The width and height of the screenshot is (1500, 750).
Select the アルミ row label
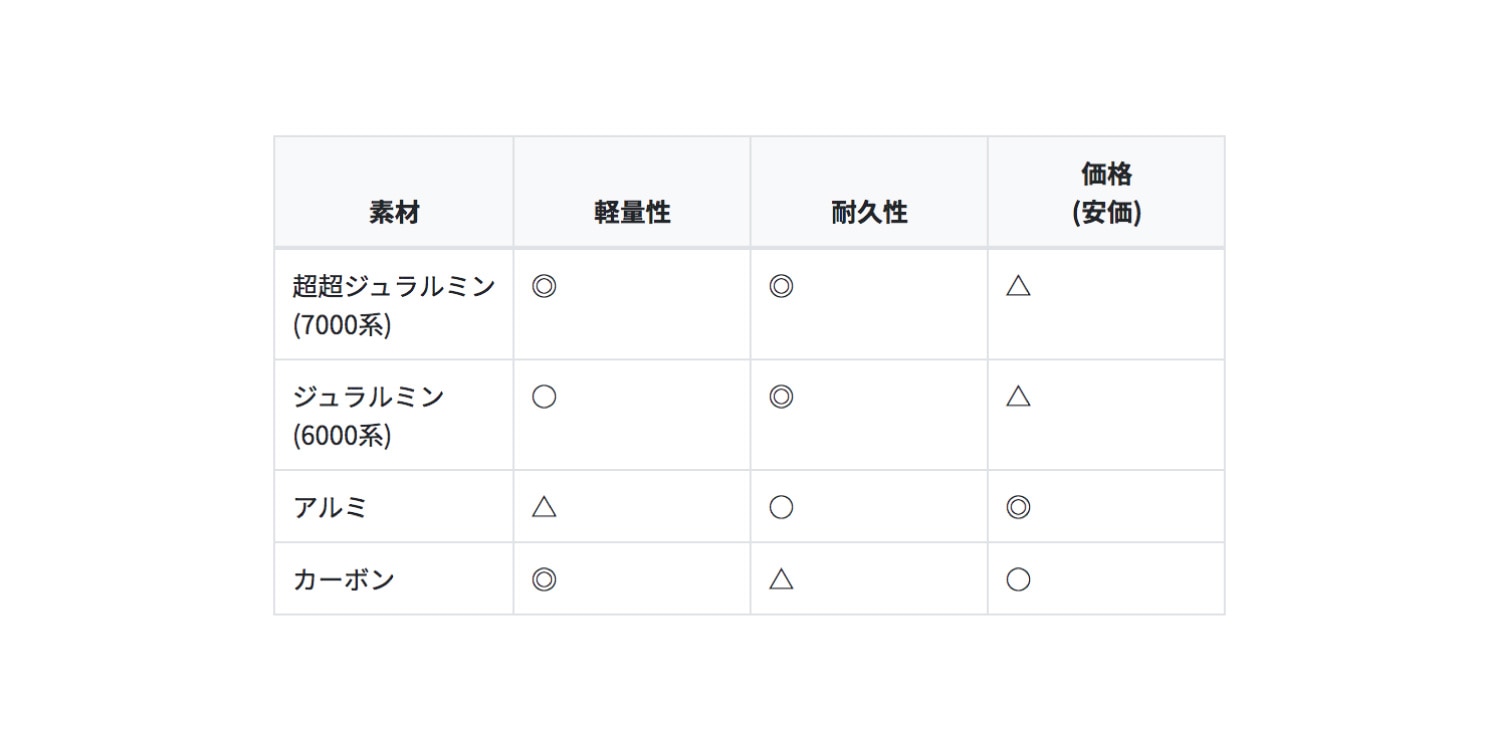click(330, 507)
